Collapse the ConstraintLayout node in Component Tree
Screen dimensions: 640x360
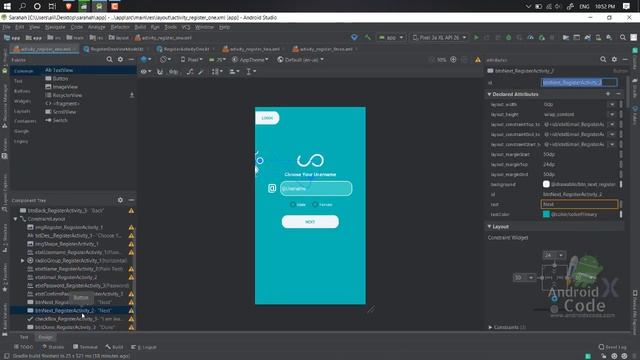[x=16, y=219]
